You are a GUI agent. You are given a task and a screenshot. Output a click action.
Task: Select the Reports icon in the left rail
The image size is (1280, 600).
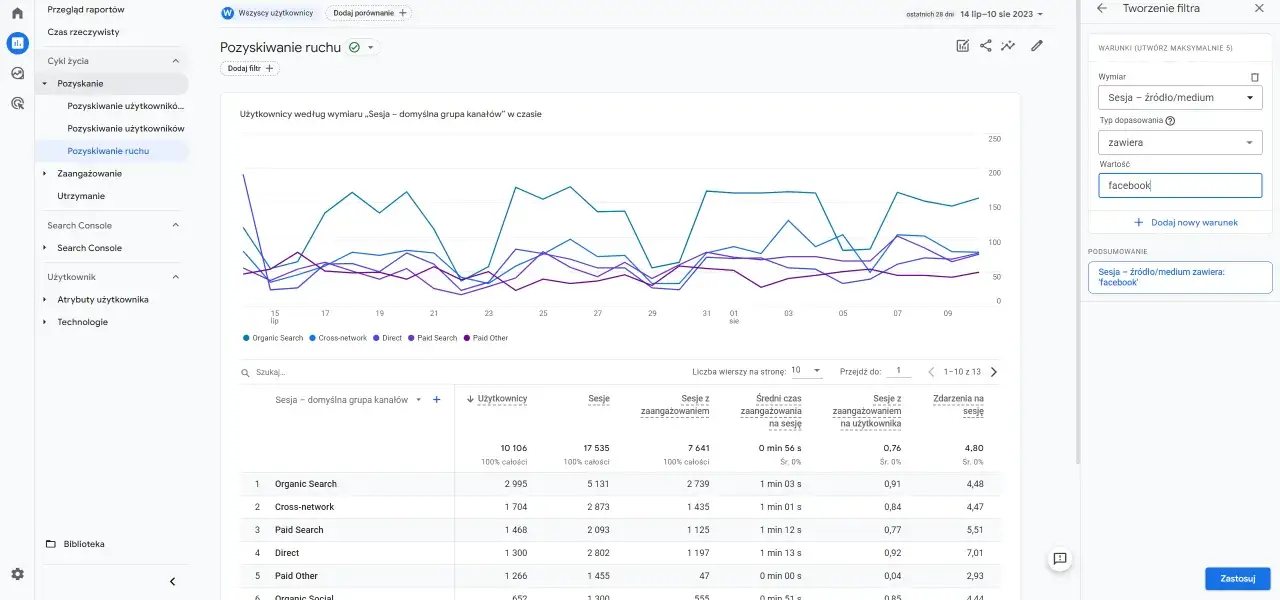tap(17, 43)
